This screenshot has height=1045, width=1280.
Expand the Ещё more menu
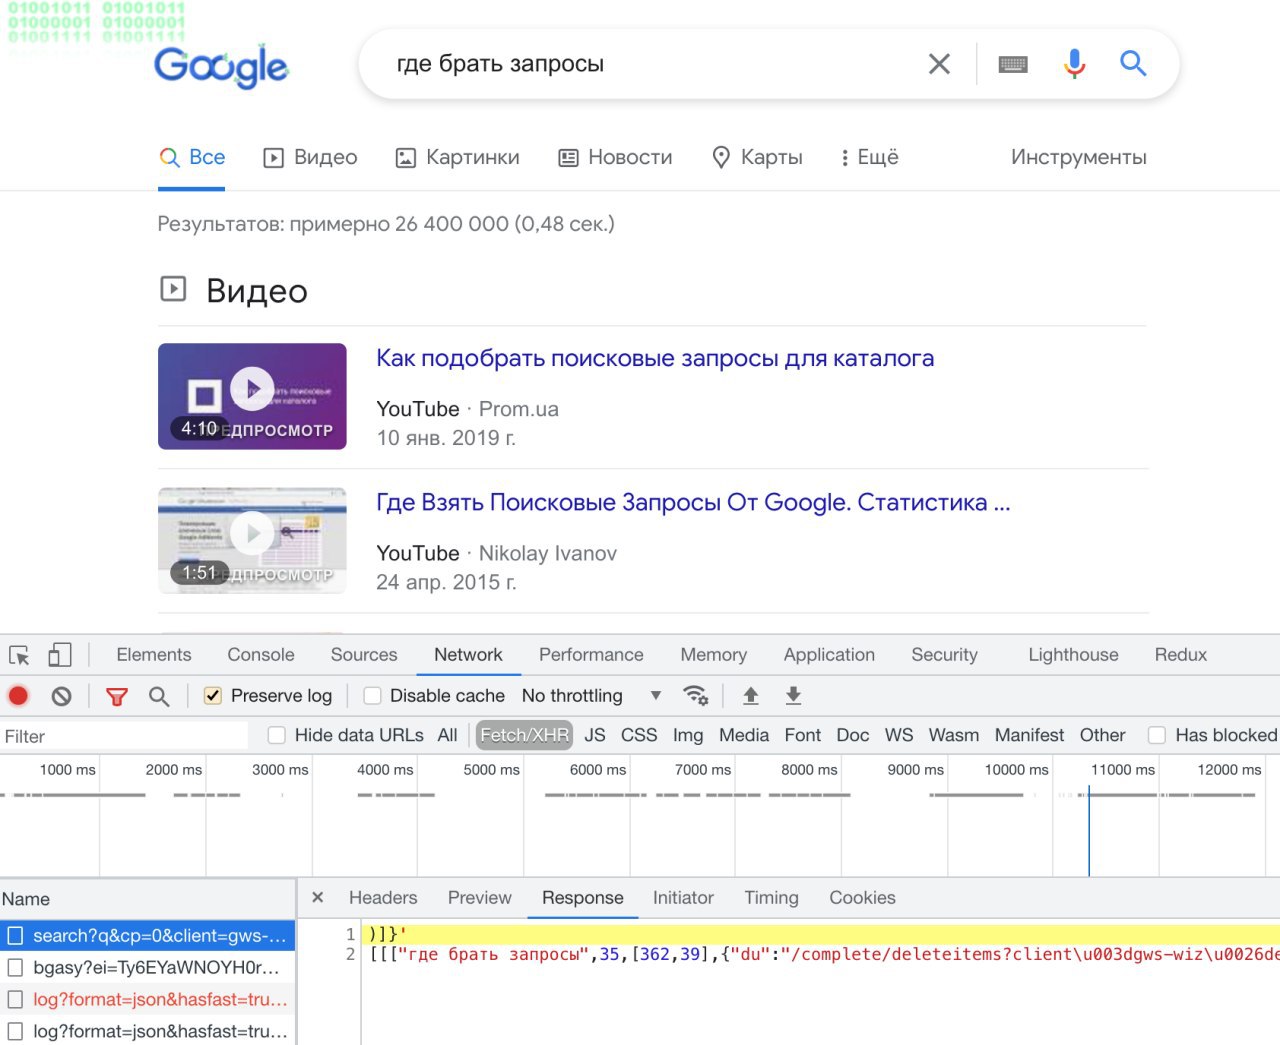click(869, 157)
